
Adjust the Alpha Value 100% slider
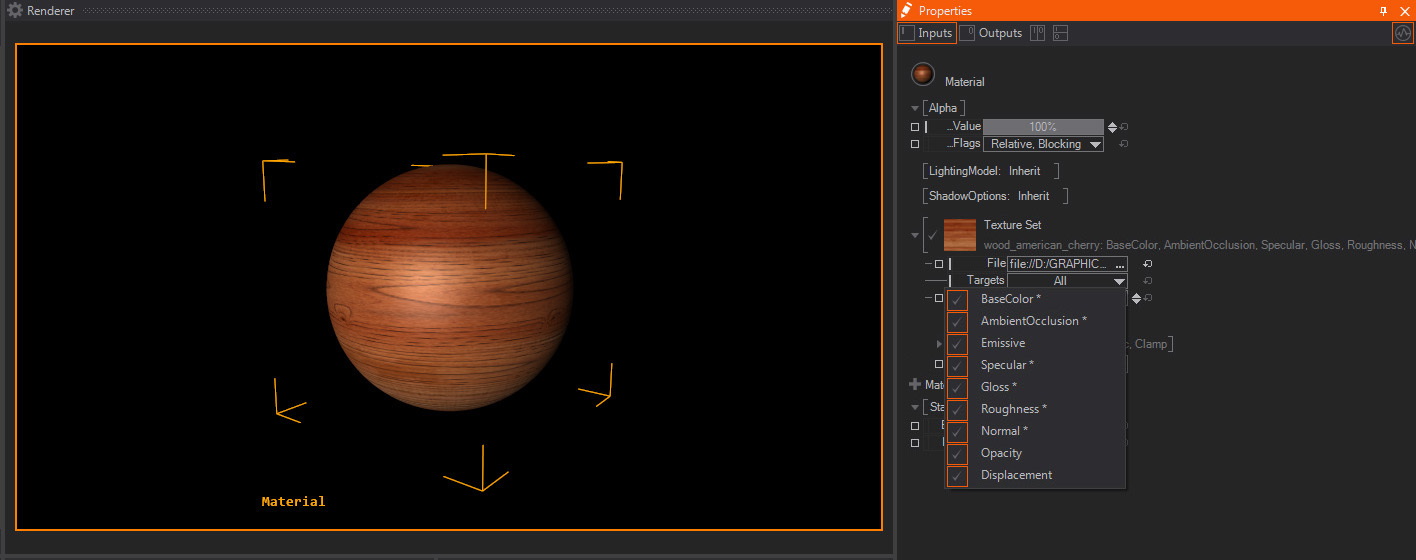click(1043, 127)
